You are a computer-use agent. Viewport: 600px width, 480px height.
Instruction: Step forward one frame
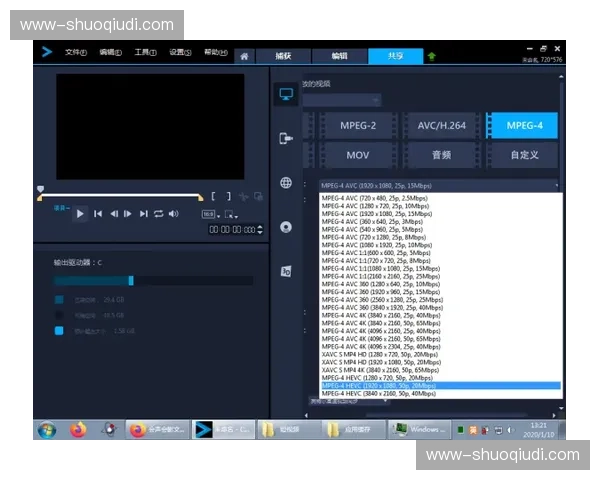pos(127,214)
